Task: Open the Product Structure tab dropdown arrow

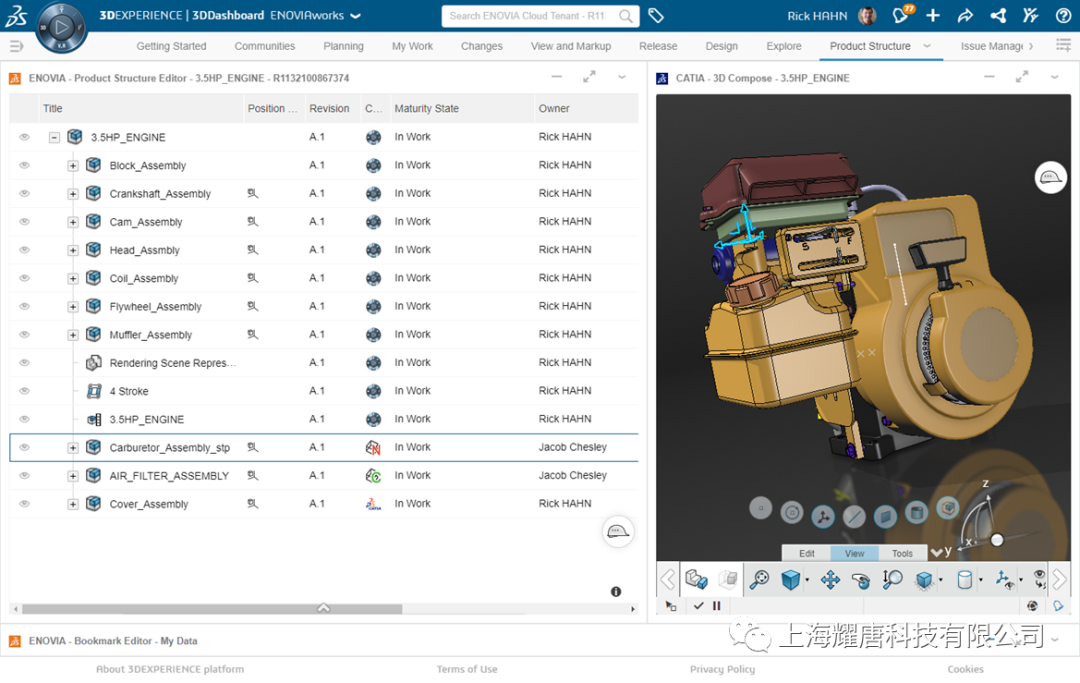Action: point(927,46)
